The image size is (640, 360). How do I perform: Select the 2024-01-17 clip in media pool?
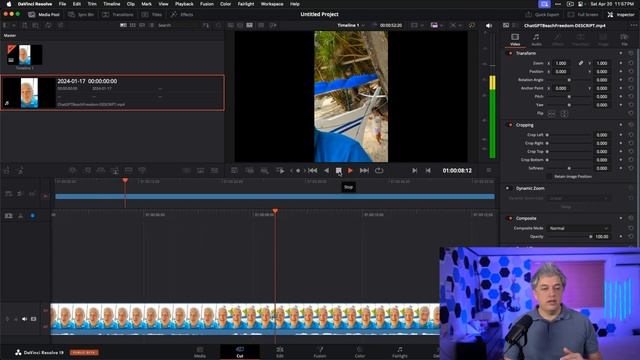(x=112, y=93)
